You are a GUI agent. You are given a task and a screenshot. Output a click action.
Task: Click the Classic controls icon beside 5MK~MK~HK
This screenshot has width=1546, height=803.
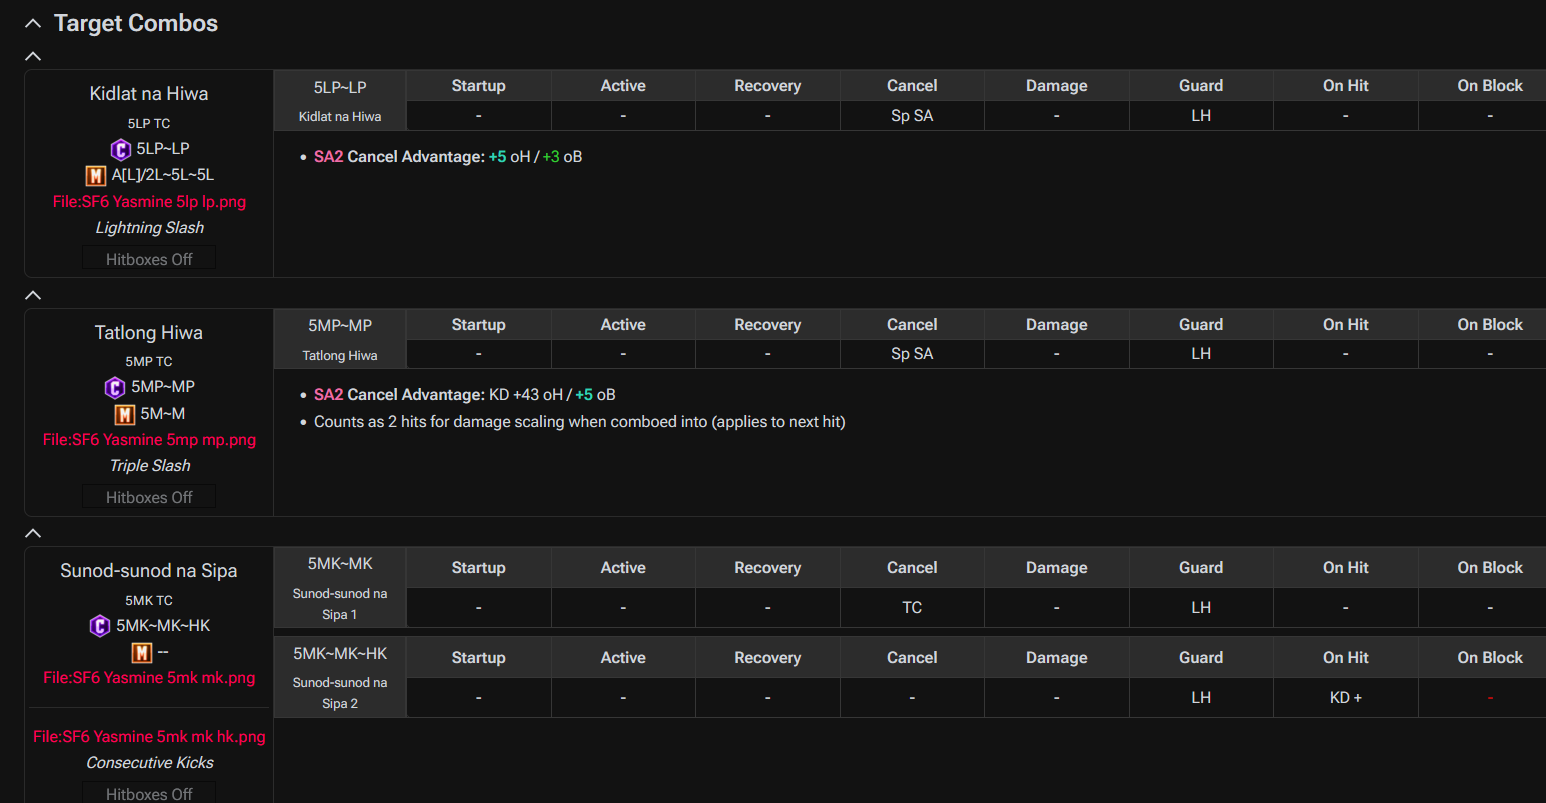pos(100,626)
